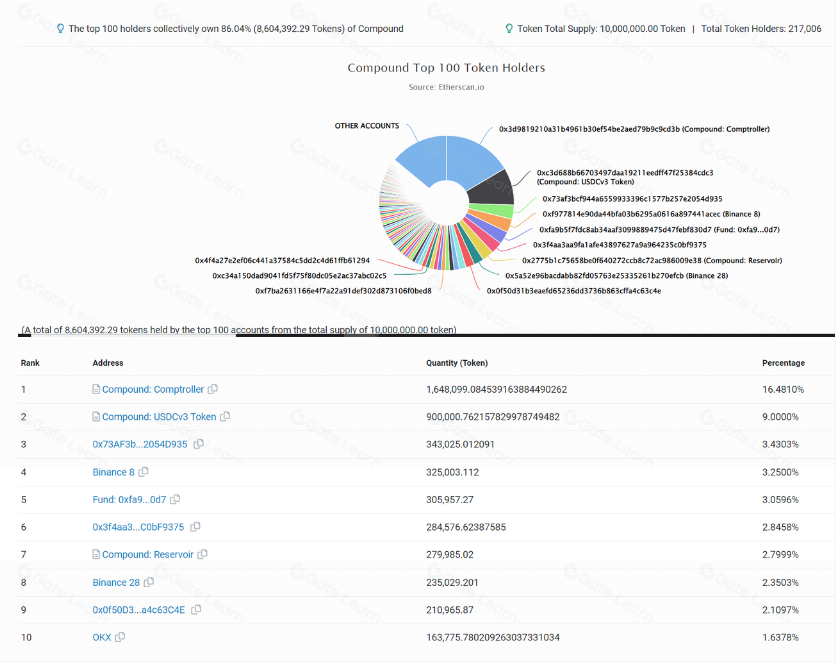Open the Compound: USDCv3 Token holder link
The width and height of the screenshot is (836, 662).
point(159,417)
